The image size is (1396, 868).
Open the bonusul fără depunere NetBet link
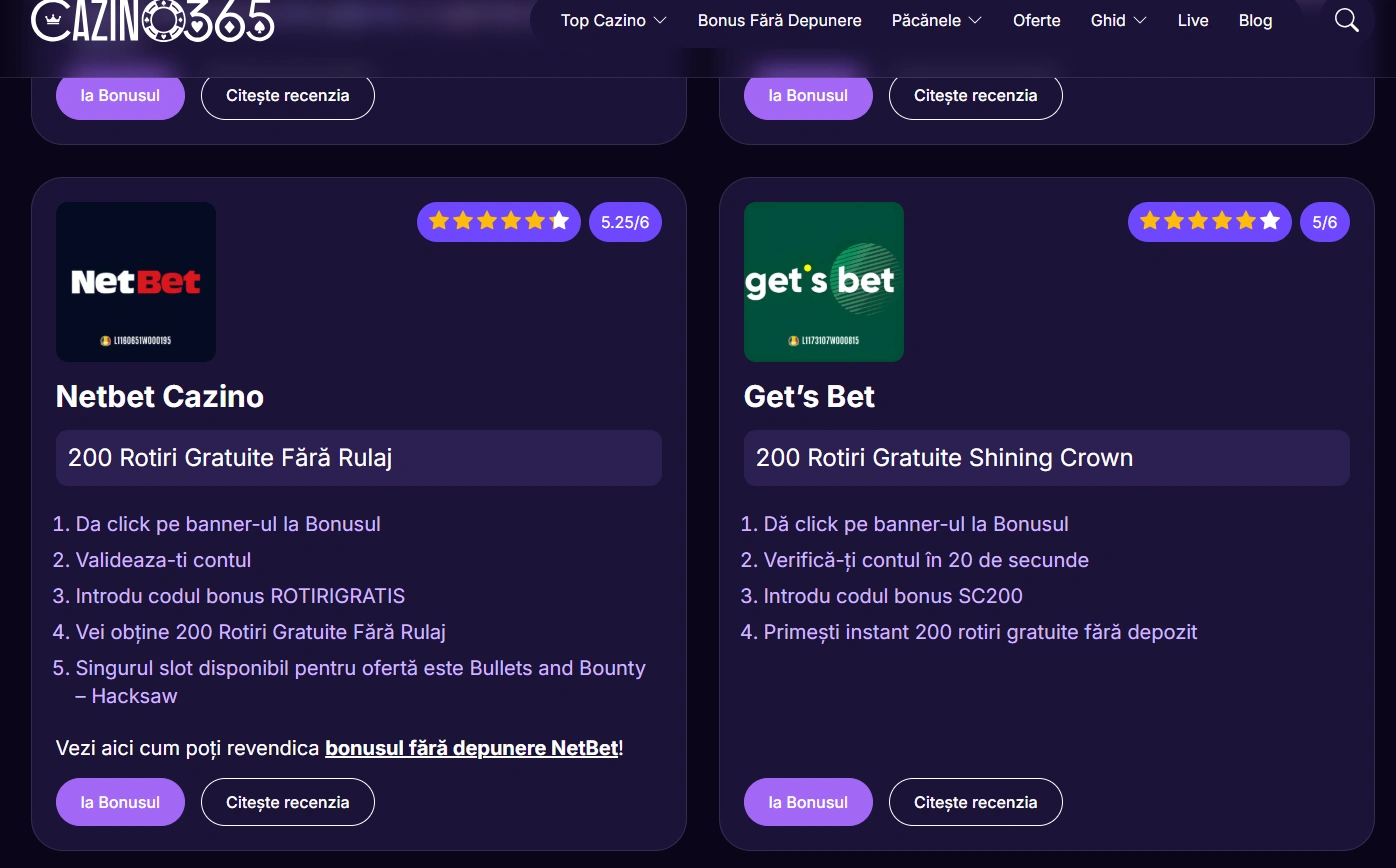click(x=470, y=747)
